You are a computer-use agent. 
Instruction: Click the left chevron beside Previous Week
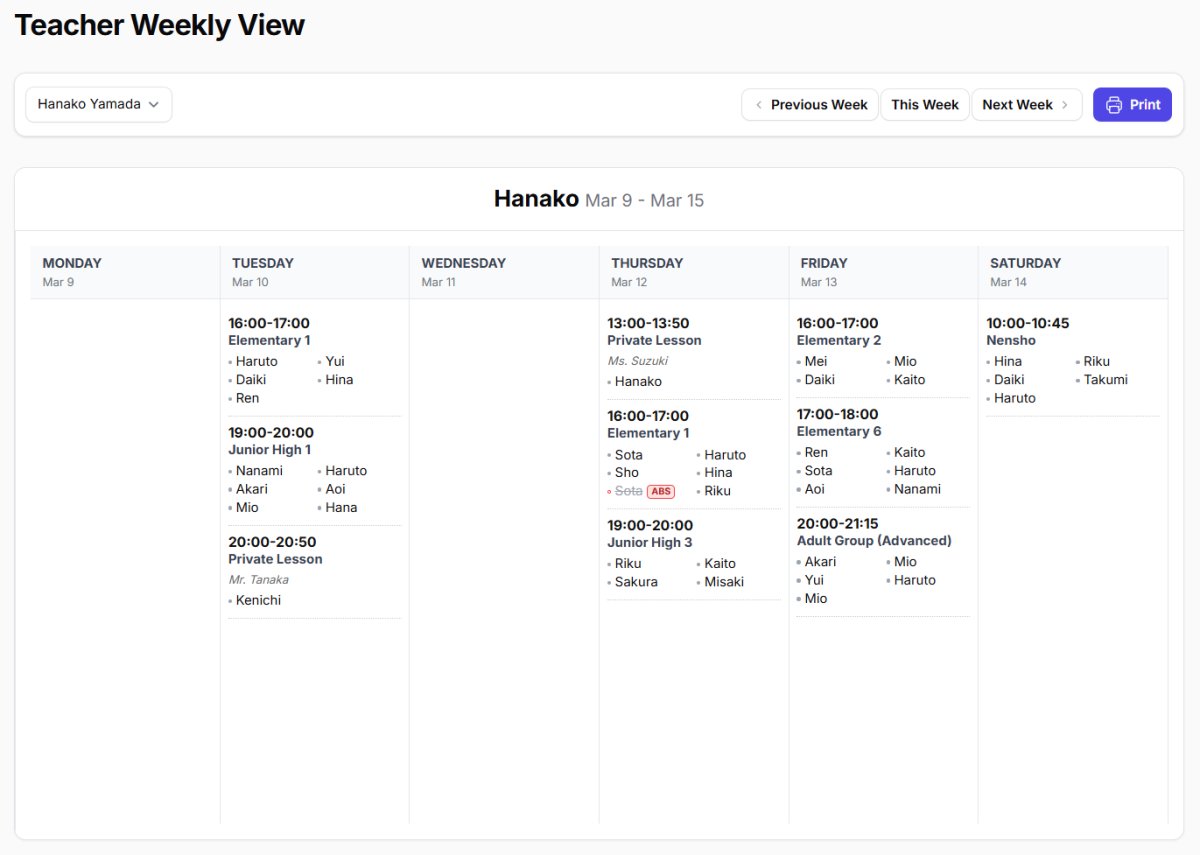click(x=758, y=104)
